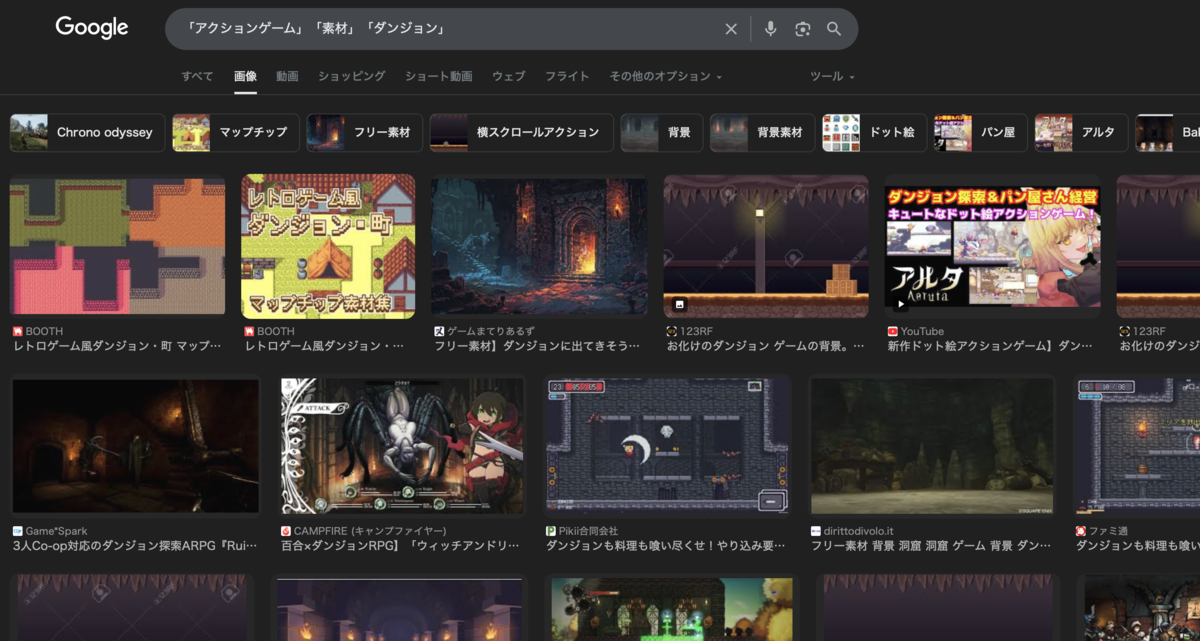The width and height of the screenshot is (1200, 641).
Task: Open link 百合×ダンジョンRPG】「ウィッチアンドリ…
Action: 400,546
